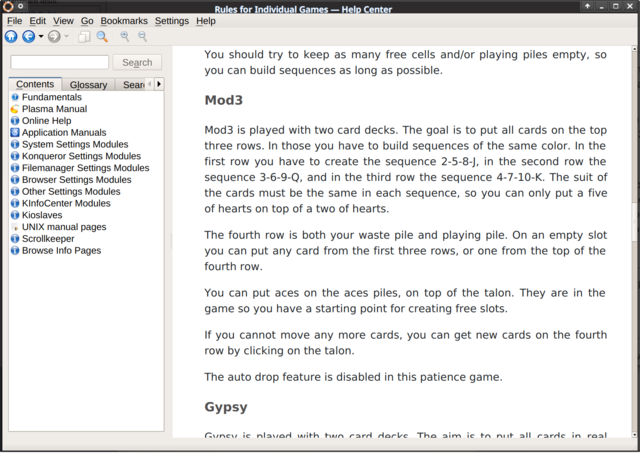Go to the Help Center home page

[x=11, y=37]
